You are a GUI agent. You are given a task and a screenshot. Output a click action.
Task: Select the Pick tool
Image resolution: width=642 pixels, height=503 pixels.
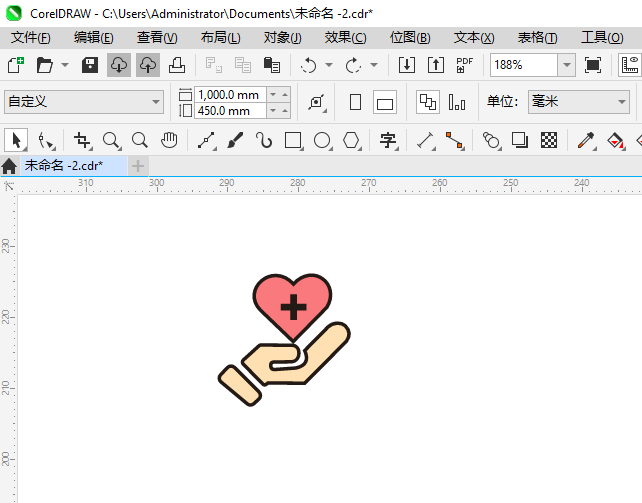click(x=16, y=140)
